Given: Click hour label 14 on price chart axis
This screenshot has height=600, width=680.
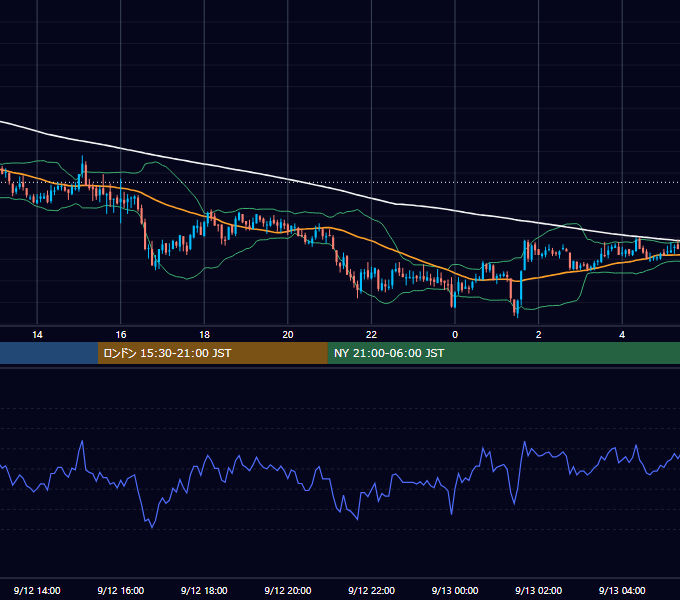Looking at the screenshot, I should (x=37, y=335).
